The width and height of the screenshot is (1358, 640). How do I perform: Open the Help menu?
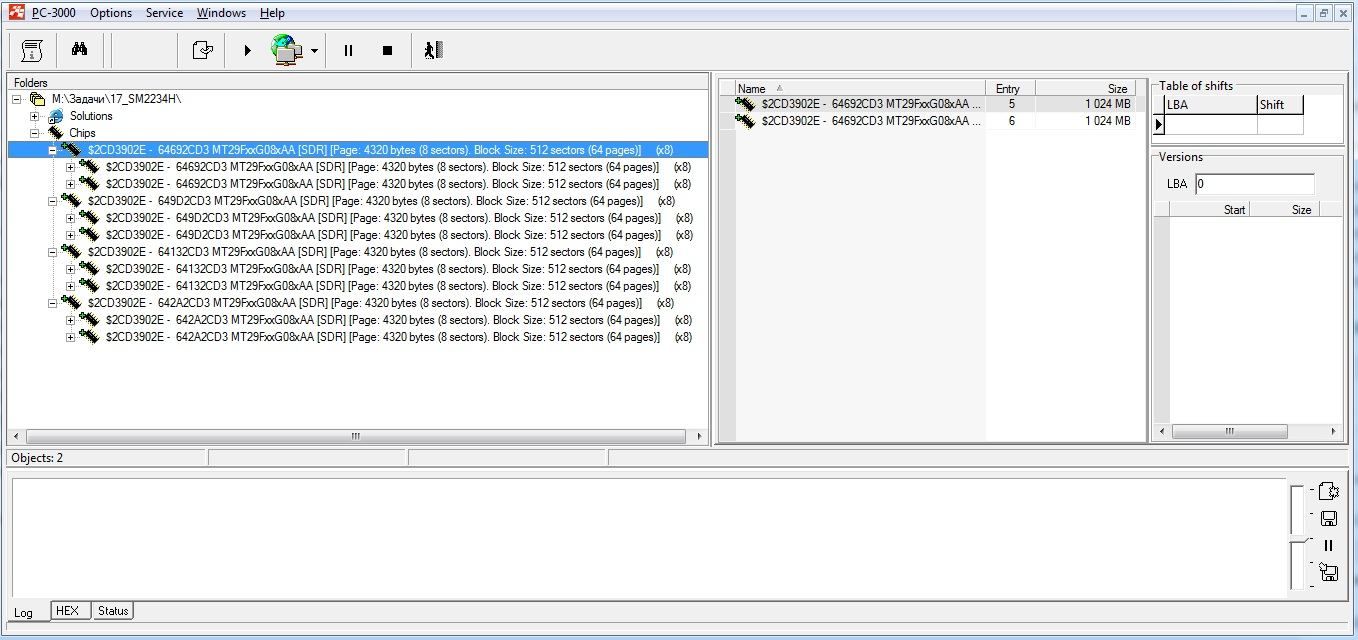(272, 13)
